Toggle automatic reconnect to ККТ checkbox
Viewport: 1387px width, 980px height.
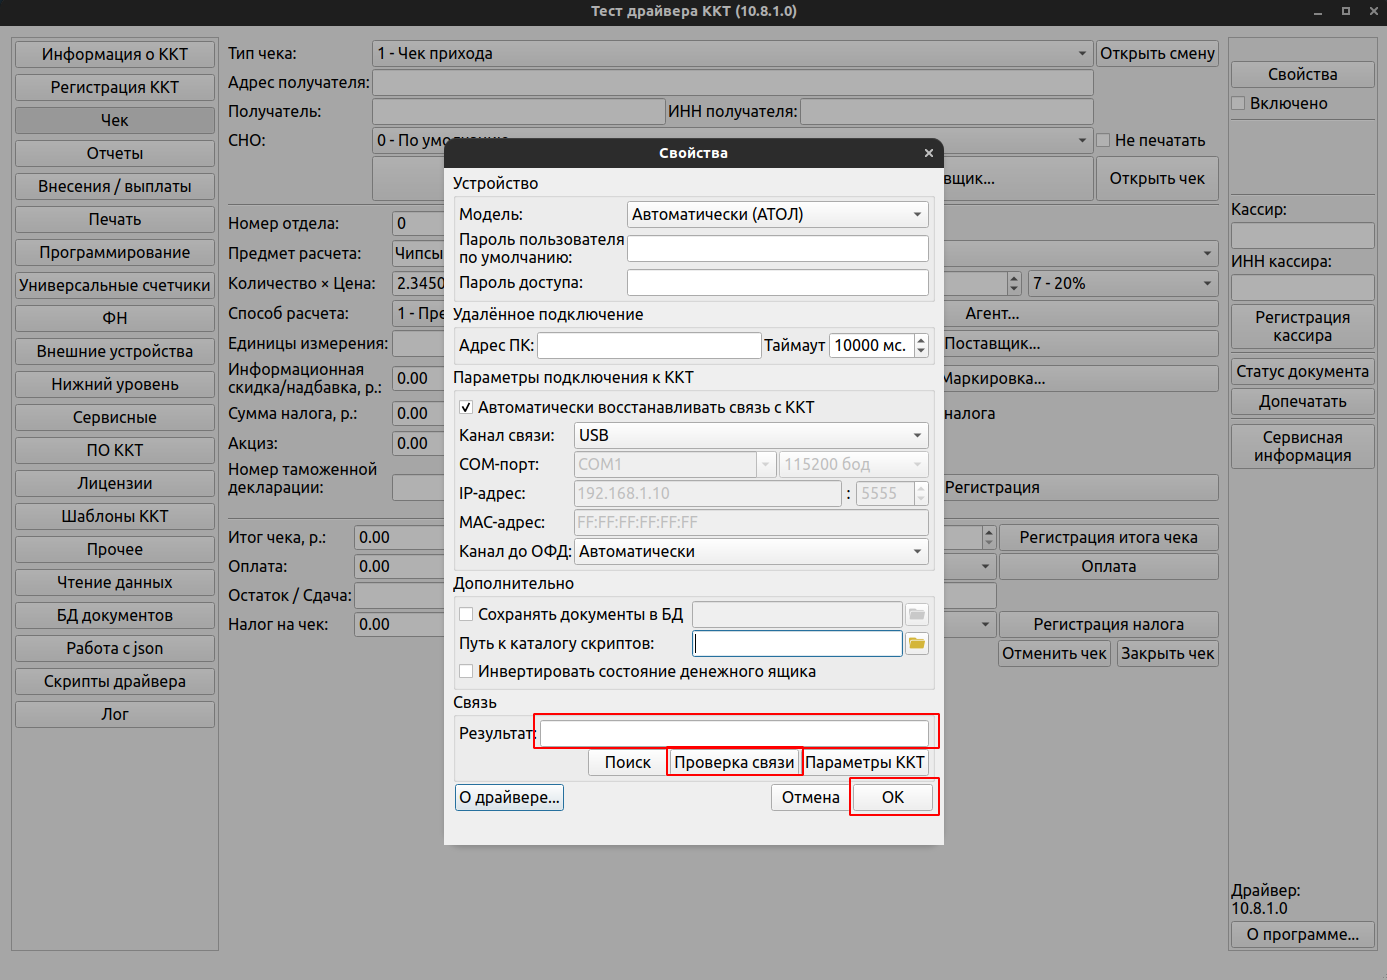(466, 407)
